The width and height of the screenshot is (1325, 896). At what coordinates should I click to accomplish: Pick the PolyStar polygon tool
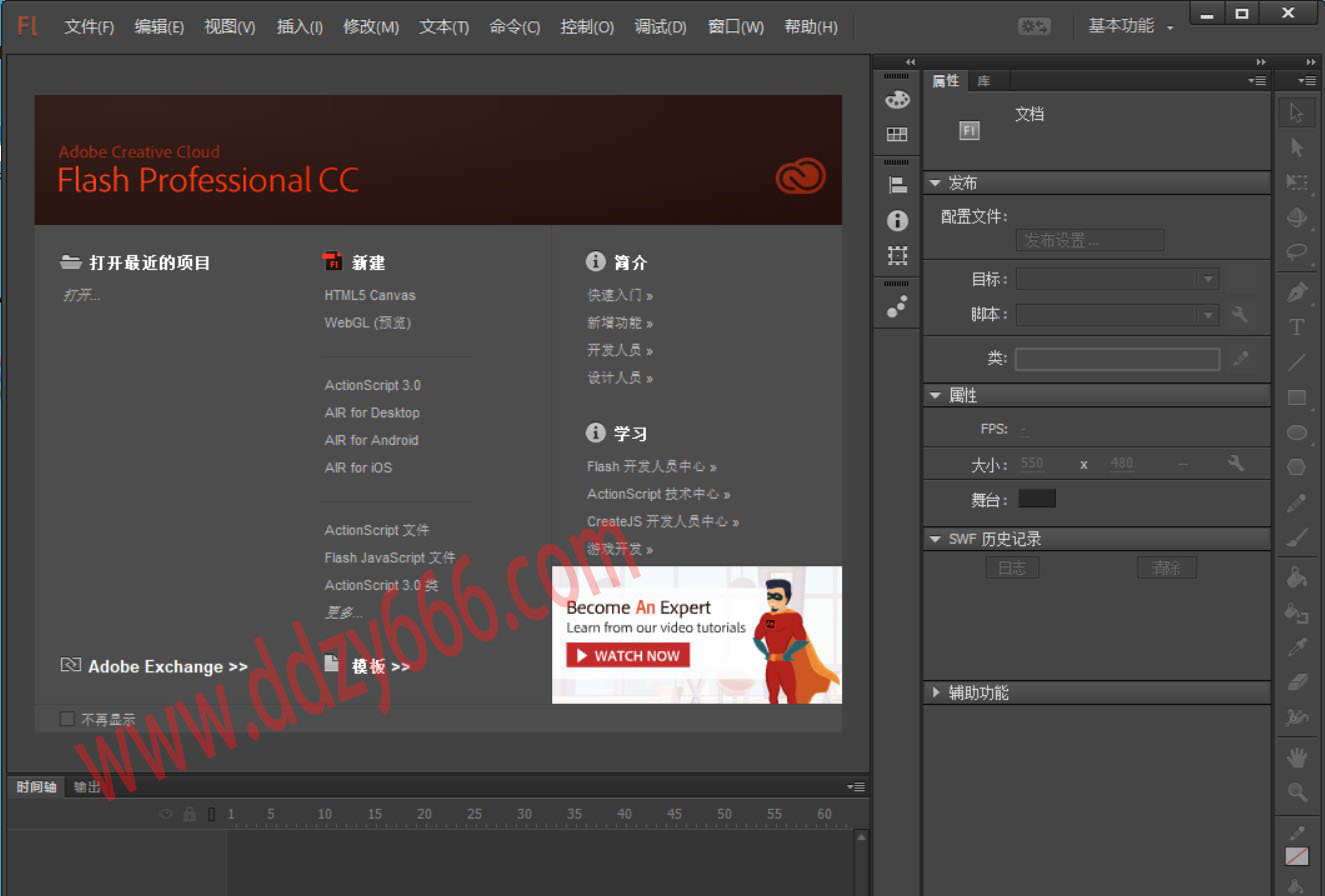[1297, 467]
